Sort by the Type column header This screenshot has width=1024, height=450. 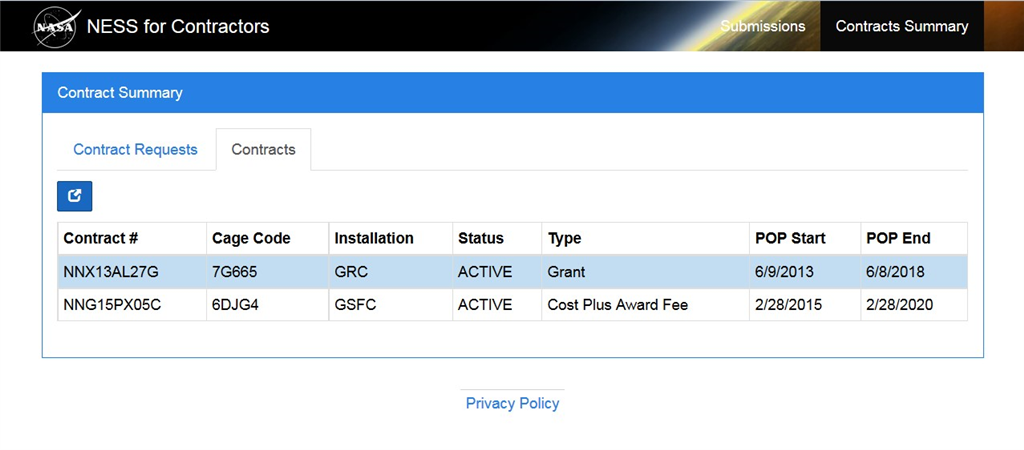click(x=564, y=238)
